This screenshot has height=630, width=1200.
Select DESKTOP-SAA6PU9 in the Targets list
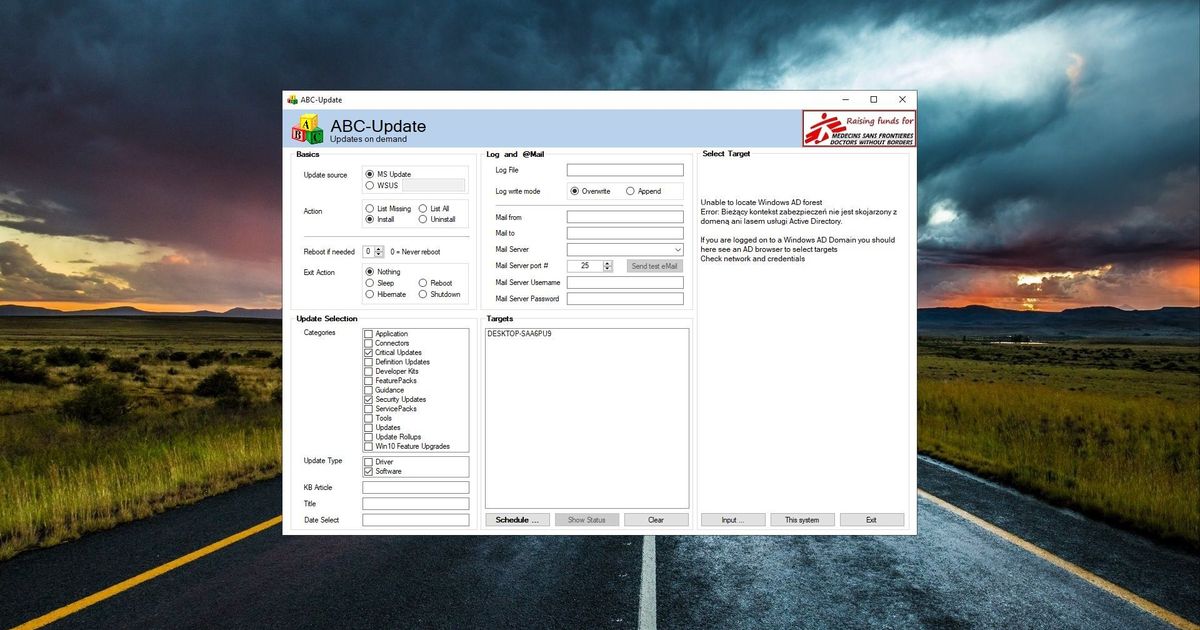click(520, 334)
